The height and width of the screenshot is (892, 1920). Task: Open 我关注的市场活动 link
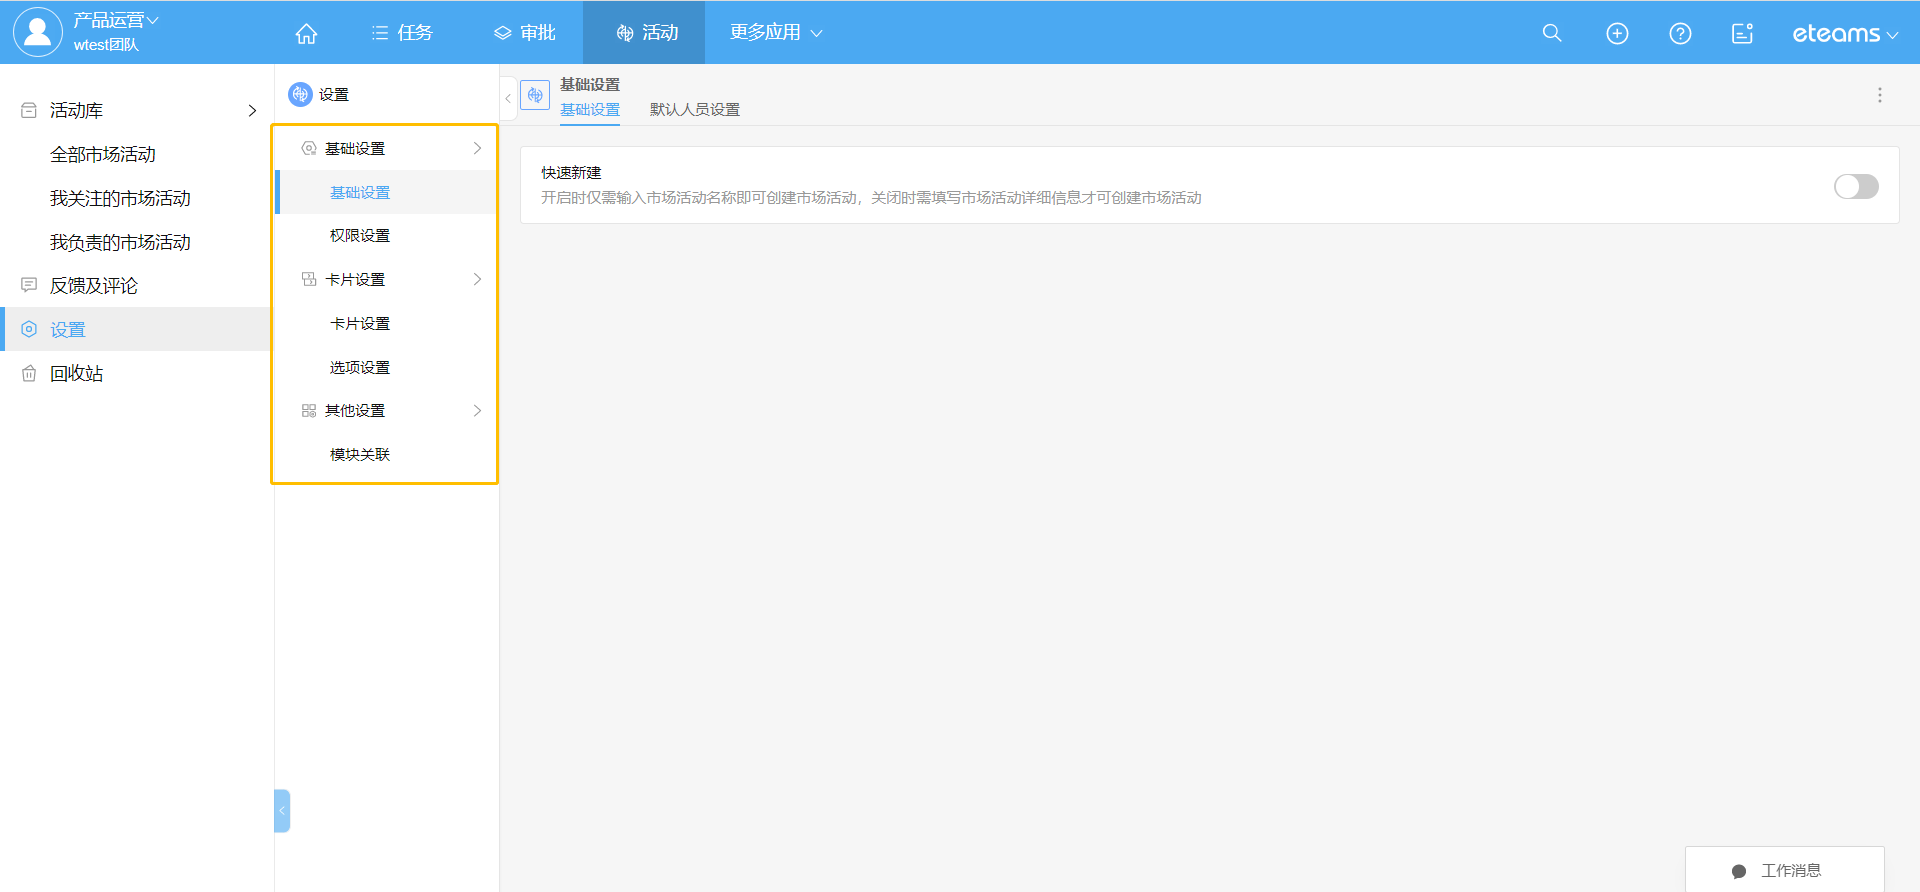tap(120, 198)
